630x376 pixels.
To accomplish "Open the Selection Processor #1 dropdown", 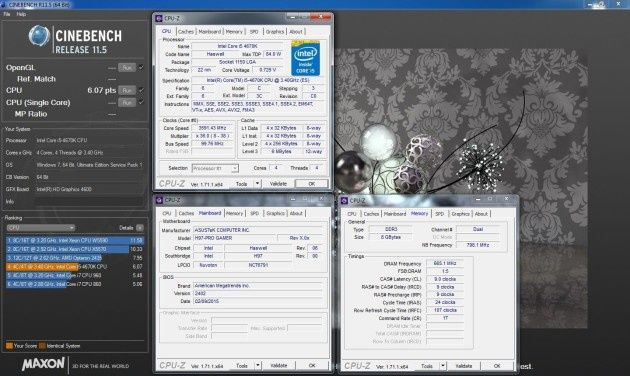I will [x=215, y=168].
